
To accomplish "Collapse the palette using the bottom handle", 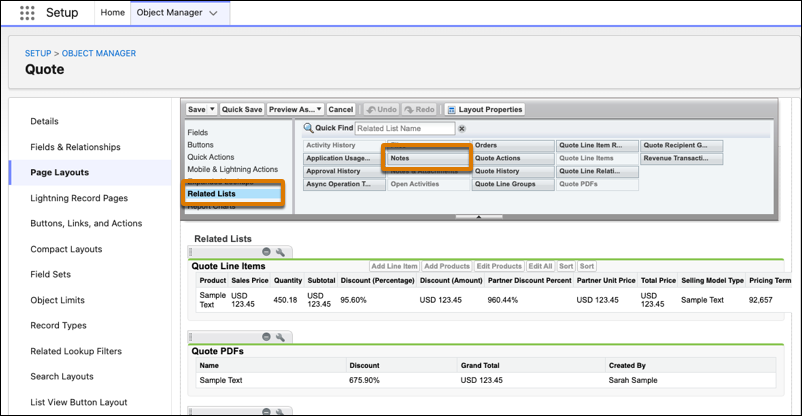I will pos(479,217).
